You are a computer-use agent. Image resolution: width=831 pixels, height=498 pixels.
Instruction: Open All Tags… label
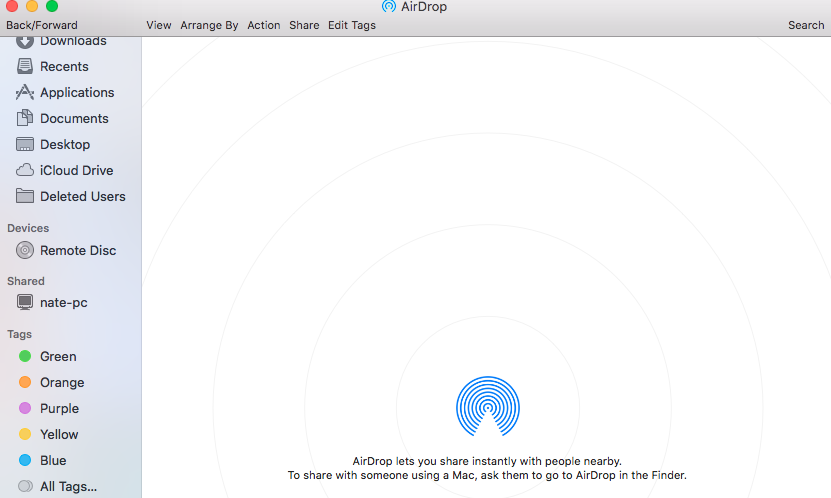[x=68, y=486]
